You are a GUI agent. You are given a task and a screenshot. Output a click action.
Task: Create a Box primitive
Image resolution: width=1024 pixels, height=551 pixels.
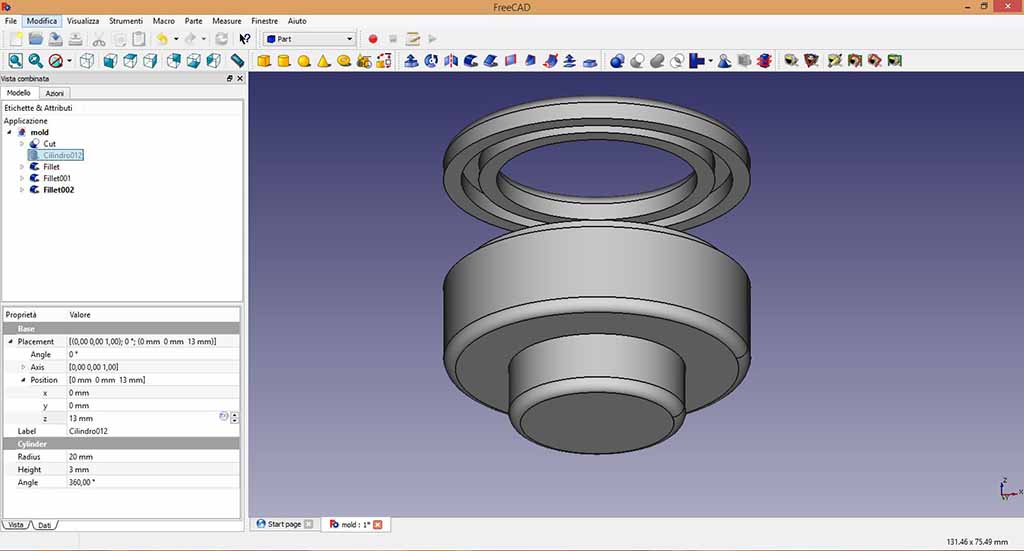tap(264, 61)
